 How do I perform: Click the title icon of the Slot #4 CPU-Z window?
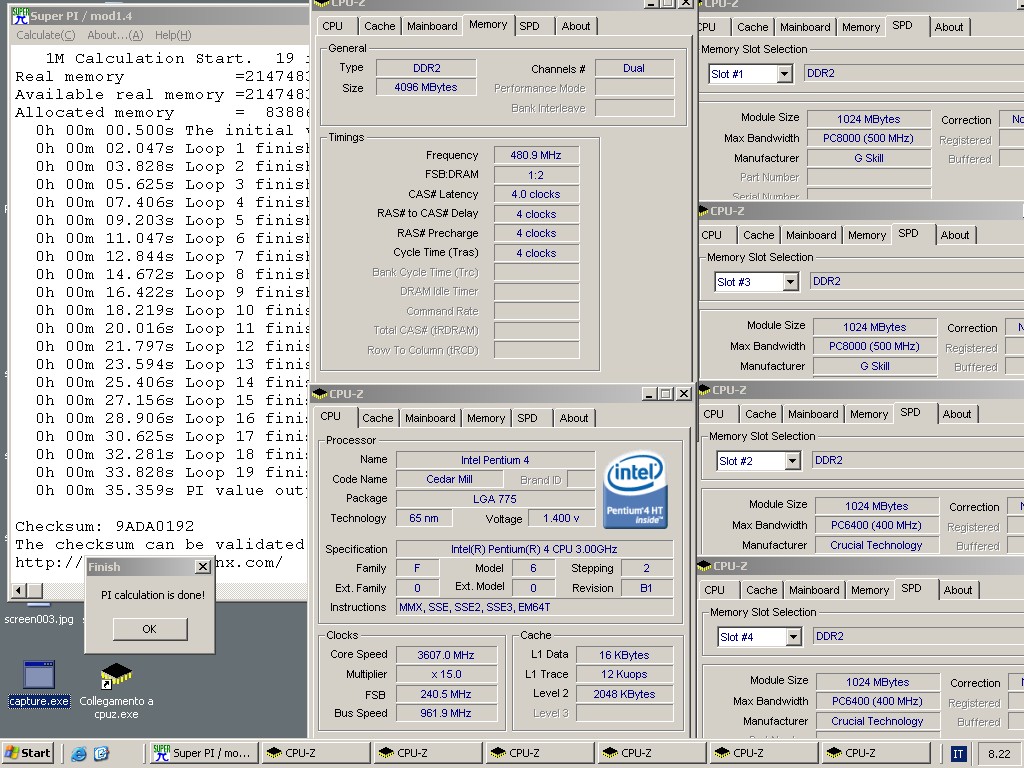click(x=705, y=566)
